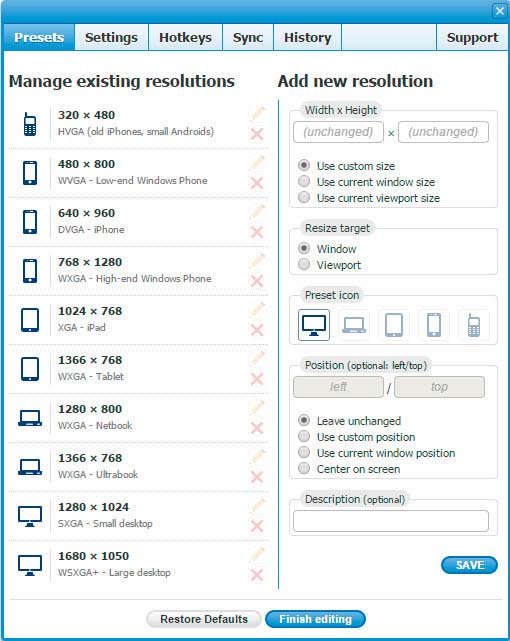The image size is (510, 641).
Task: Edit the 1280 × 800 Netbook preset
Action: (257, 407)
